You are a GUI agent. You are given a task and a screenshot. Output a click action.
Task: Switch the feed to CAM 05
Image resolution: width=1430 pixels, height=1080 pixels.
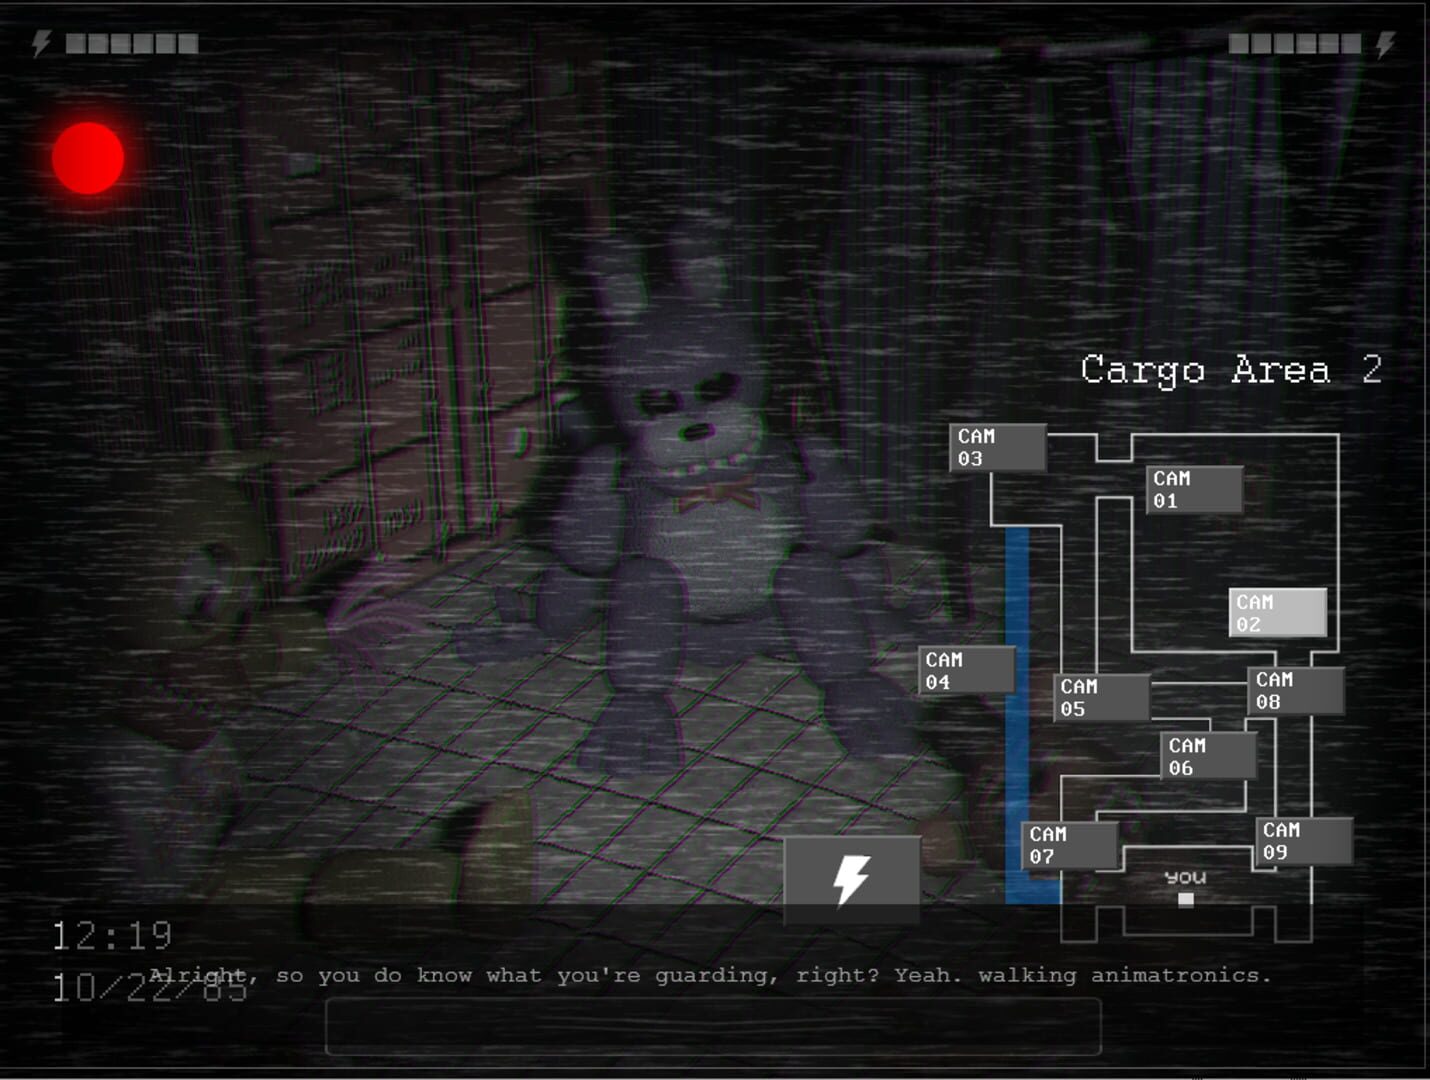click(1099, 696)
